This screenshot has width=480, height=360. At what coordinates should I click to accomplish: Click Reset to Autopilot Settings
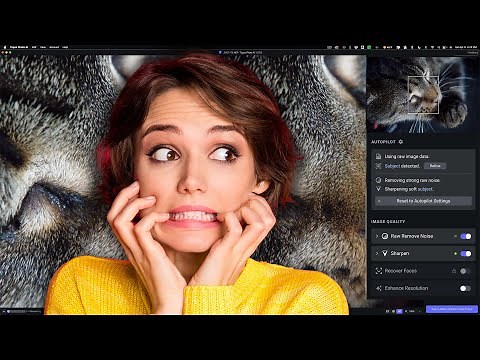(x=423, y=201)
